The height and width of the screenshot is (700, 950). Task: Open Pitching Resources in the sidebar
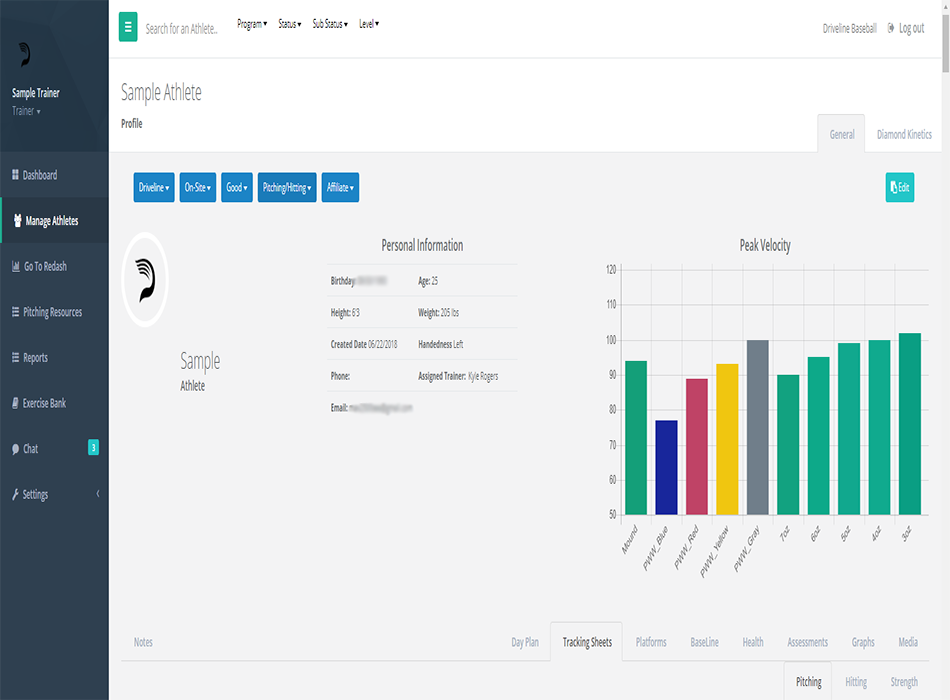(x=52, y=312)
